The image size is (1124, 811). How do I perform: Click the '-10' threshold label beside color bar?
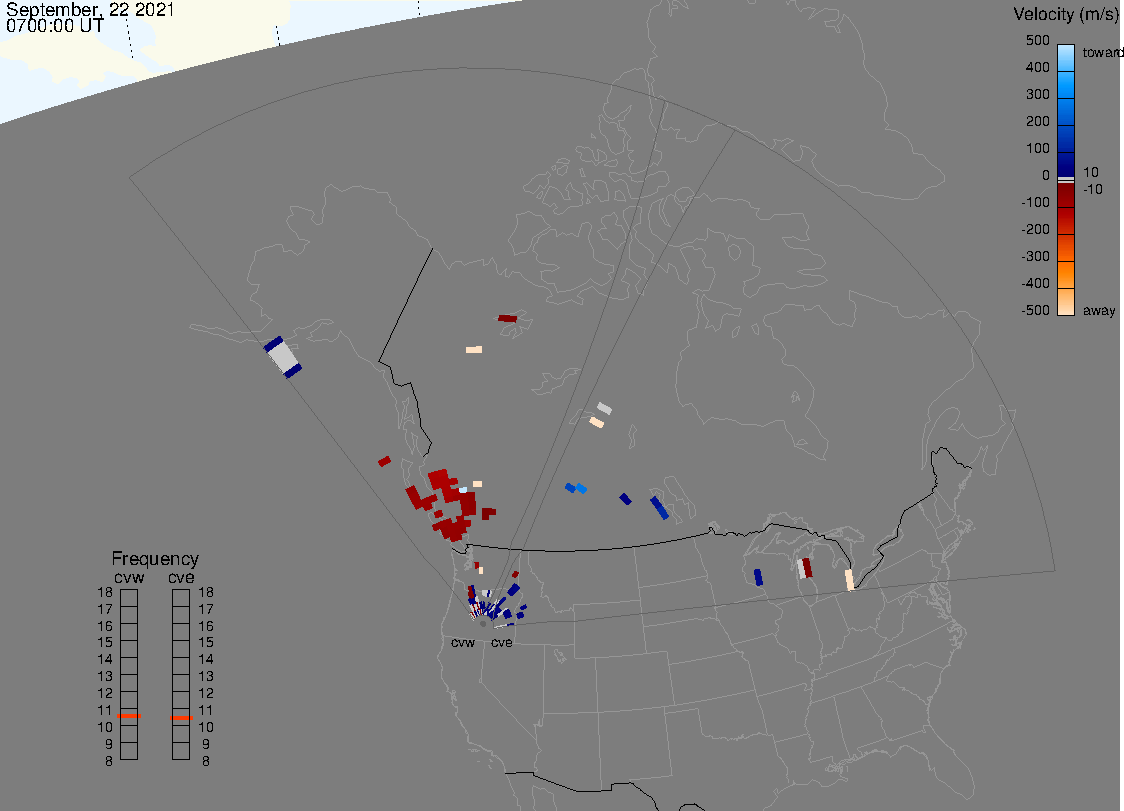1092,189
